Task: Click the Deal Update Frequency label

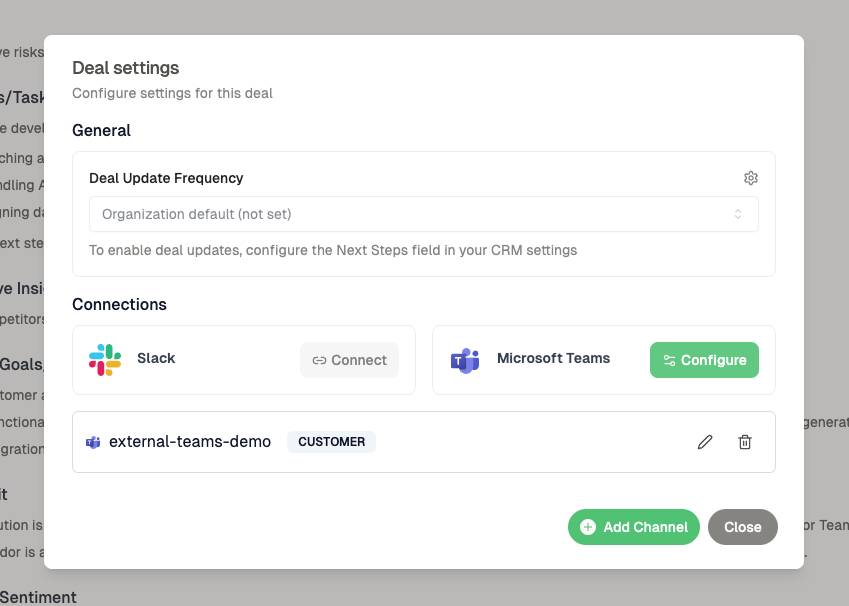Action: point(166,178)
